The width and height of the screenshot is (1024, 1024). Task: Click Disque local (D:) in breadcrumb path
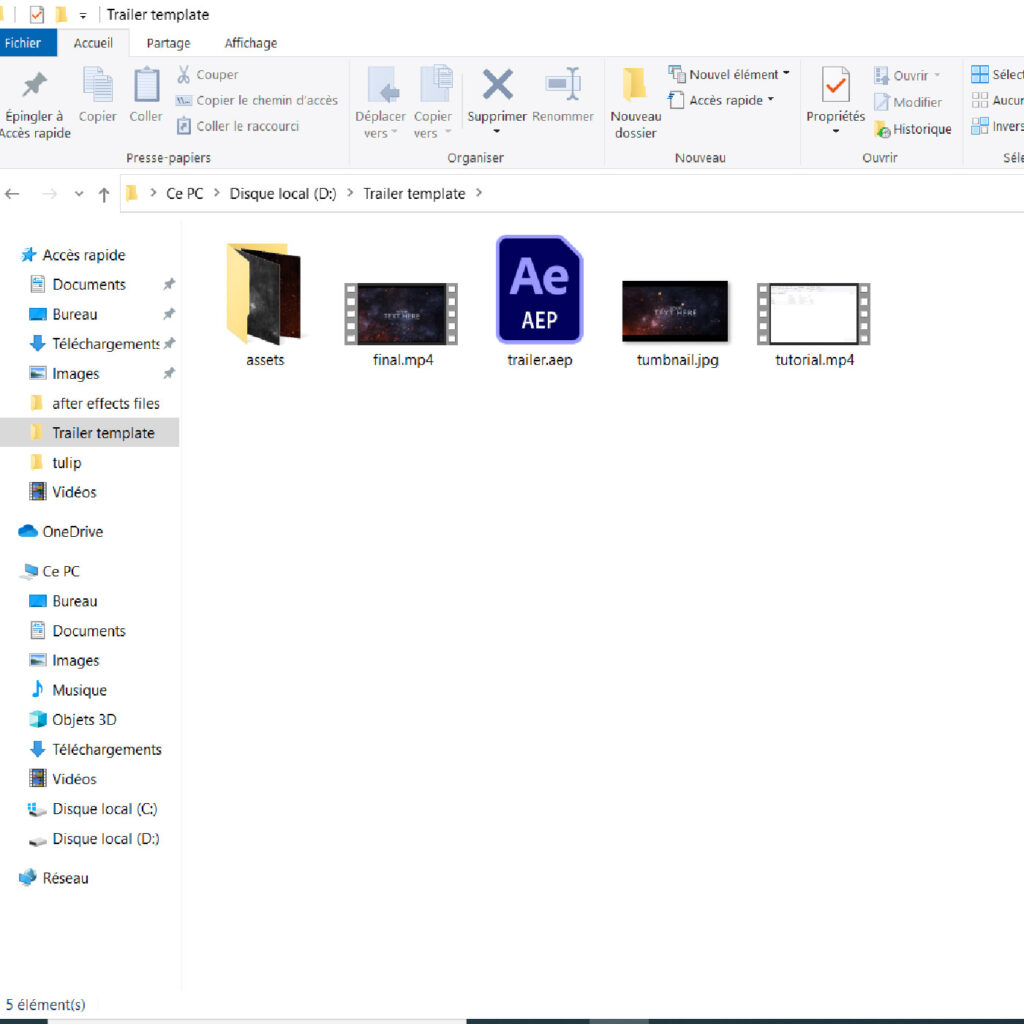pyautogui.click(x=283, y=194)
